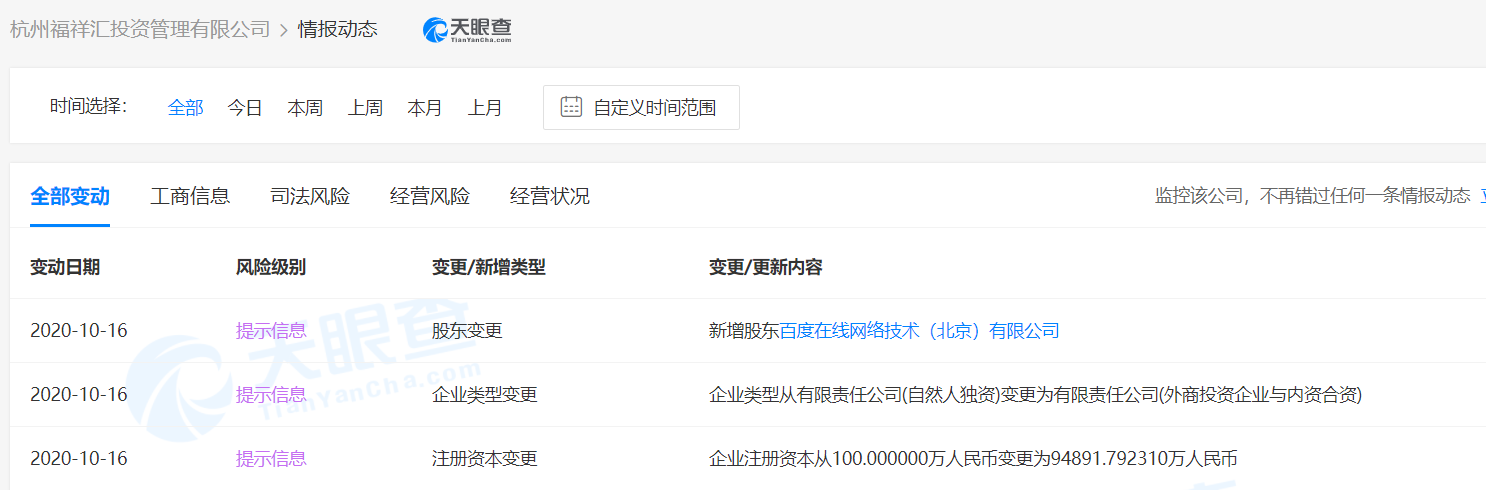Image resolution: width=1486 pixels, height=490 pixels.
Task: View the 经营风险 tab
Action: [x=430, y=196]
